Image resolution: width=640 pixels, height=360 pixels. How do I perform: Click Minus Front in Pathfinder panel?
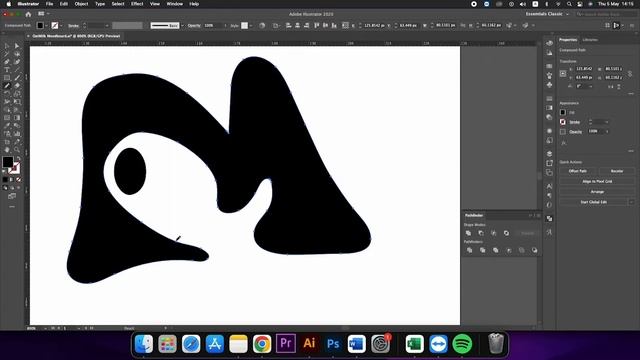pyautogui.click(x=481, y=233)
